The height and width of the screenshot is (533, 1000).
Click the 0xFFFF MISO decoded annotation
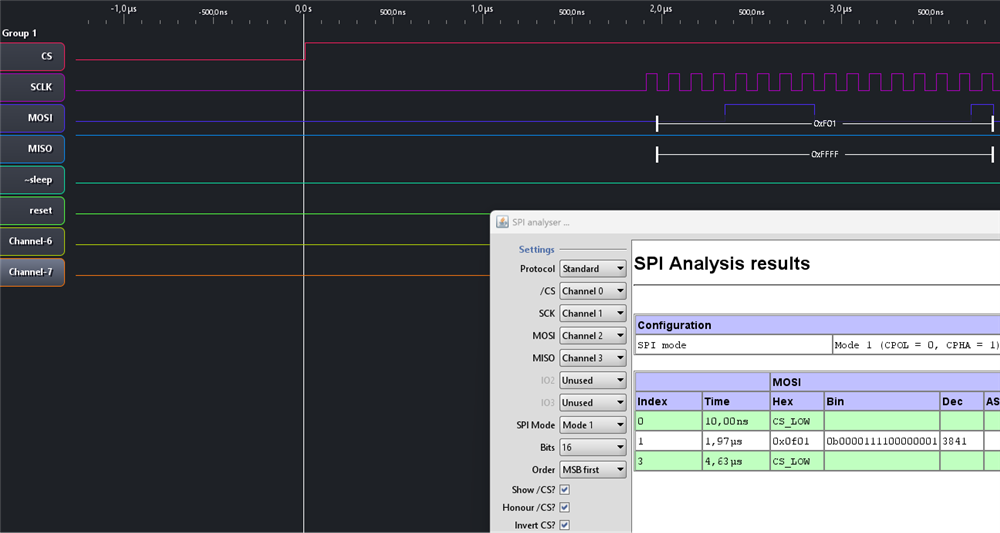pyautogui.click(x=825, y=154)
